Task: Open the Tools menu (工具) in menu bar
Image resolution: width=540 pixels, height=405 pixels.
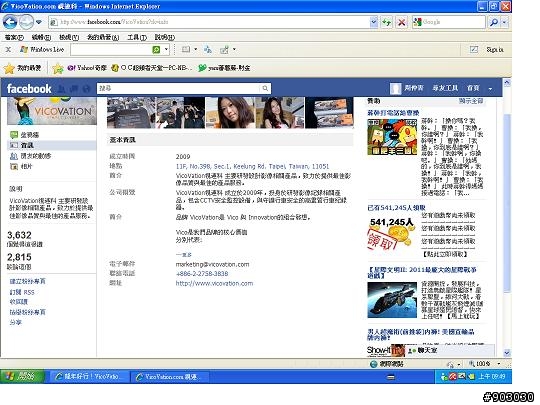Action: pos(137,37)
